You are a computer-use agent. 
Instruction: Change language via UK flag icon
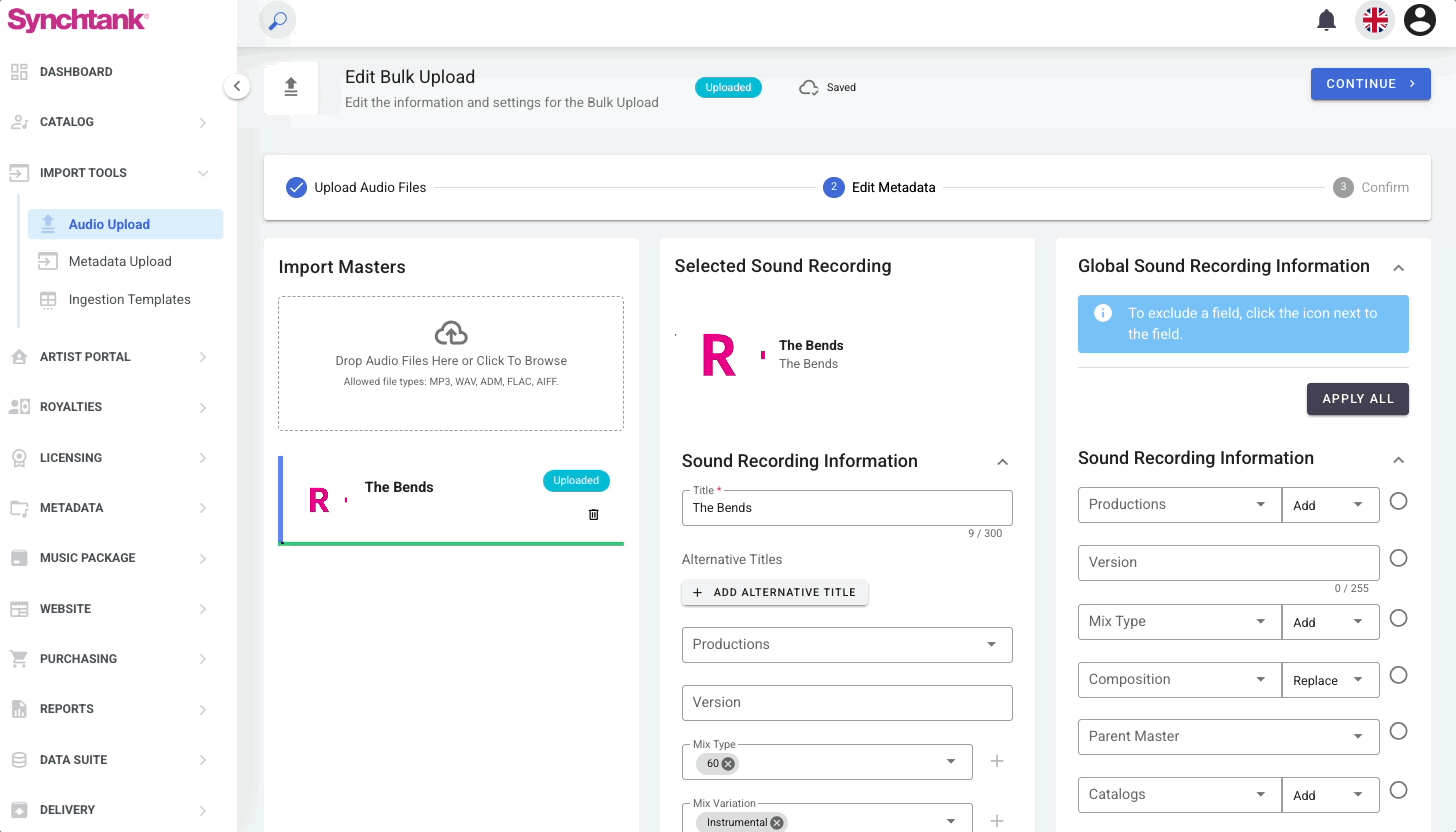point(1375,20)
